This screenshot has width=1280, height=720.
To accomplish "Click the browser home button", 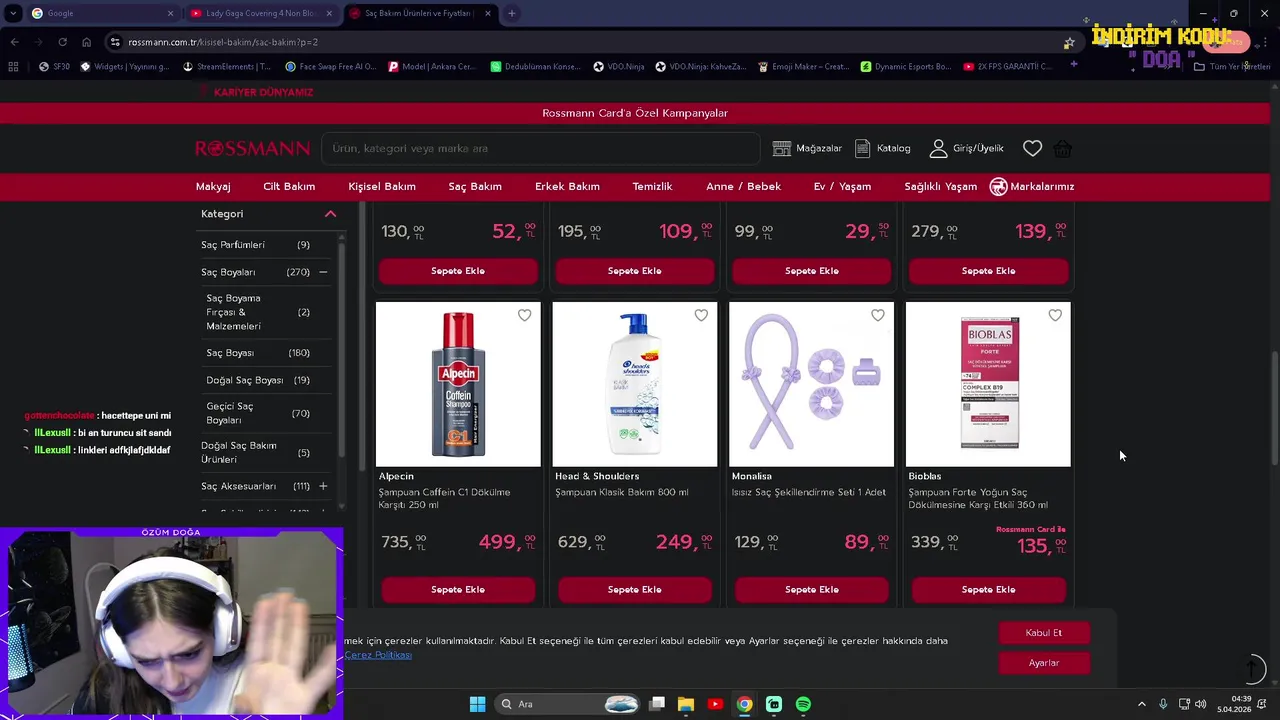I will click(x=86, y=42).
